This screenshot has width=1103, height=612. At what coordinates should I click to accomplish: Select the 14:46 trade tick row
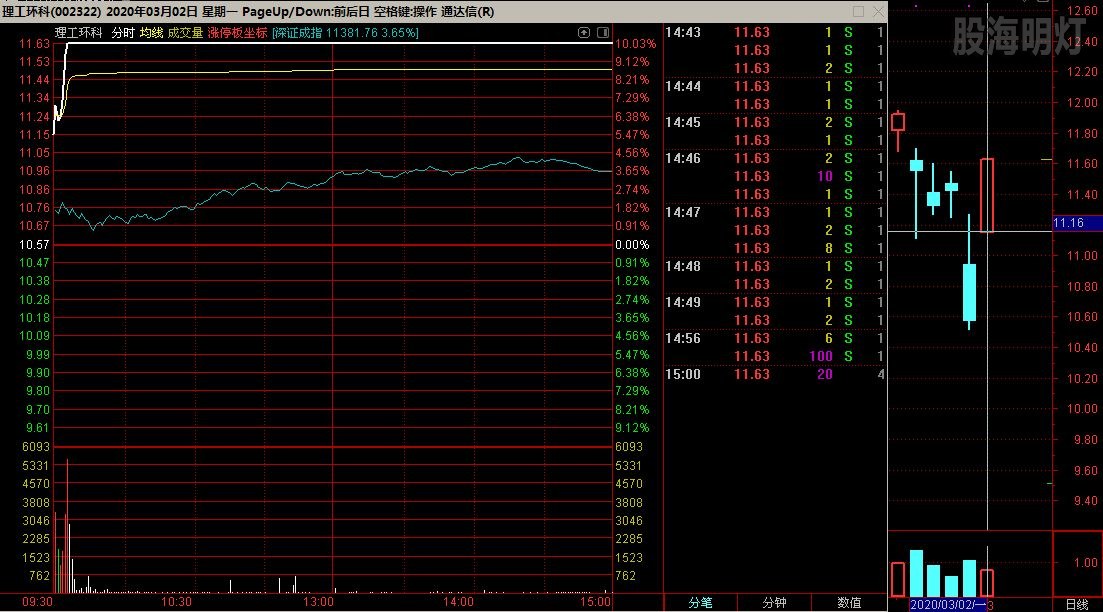pos(774,158)
